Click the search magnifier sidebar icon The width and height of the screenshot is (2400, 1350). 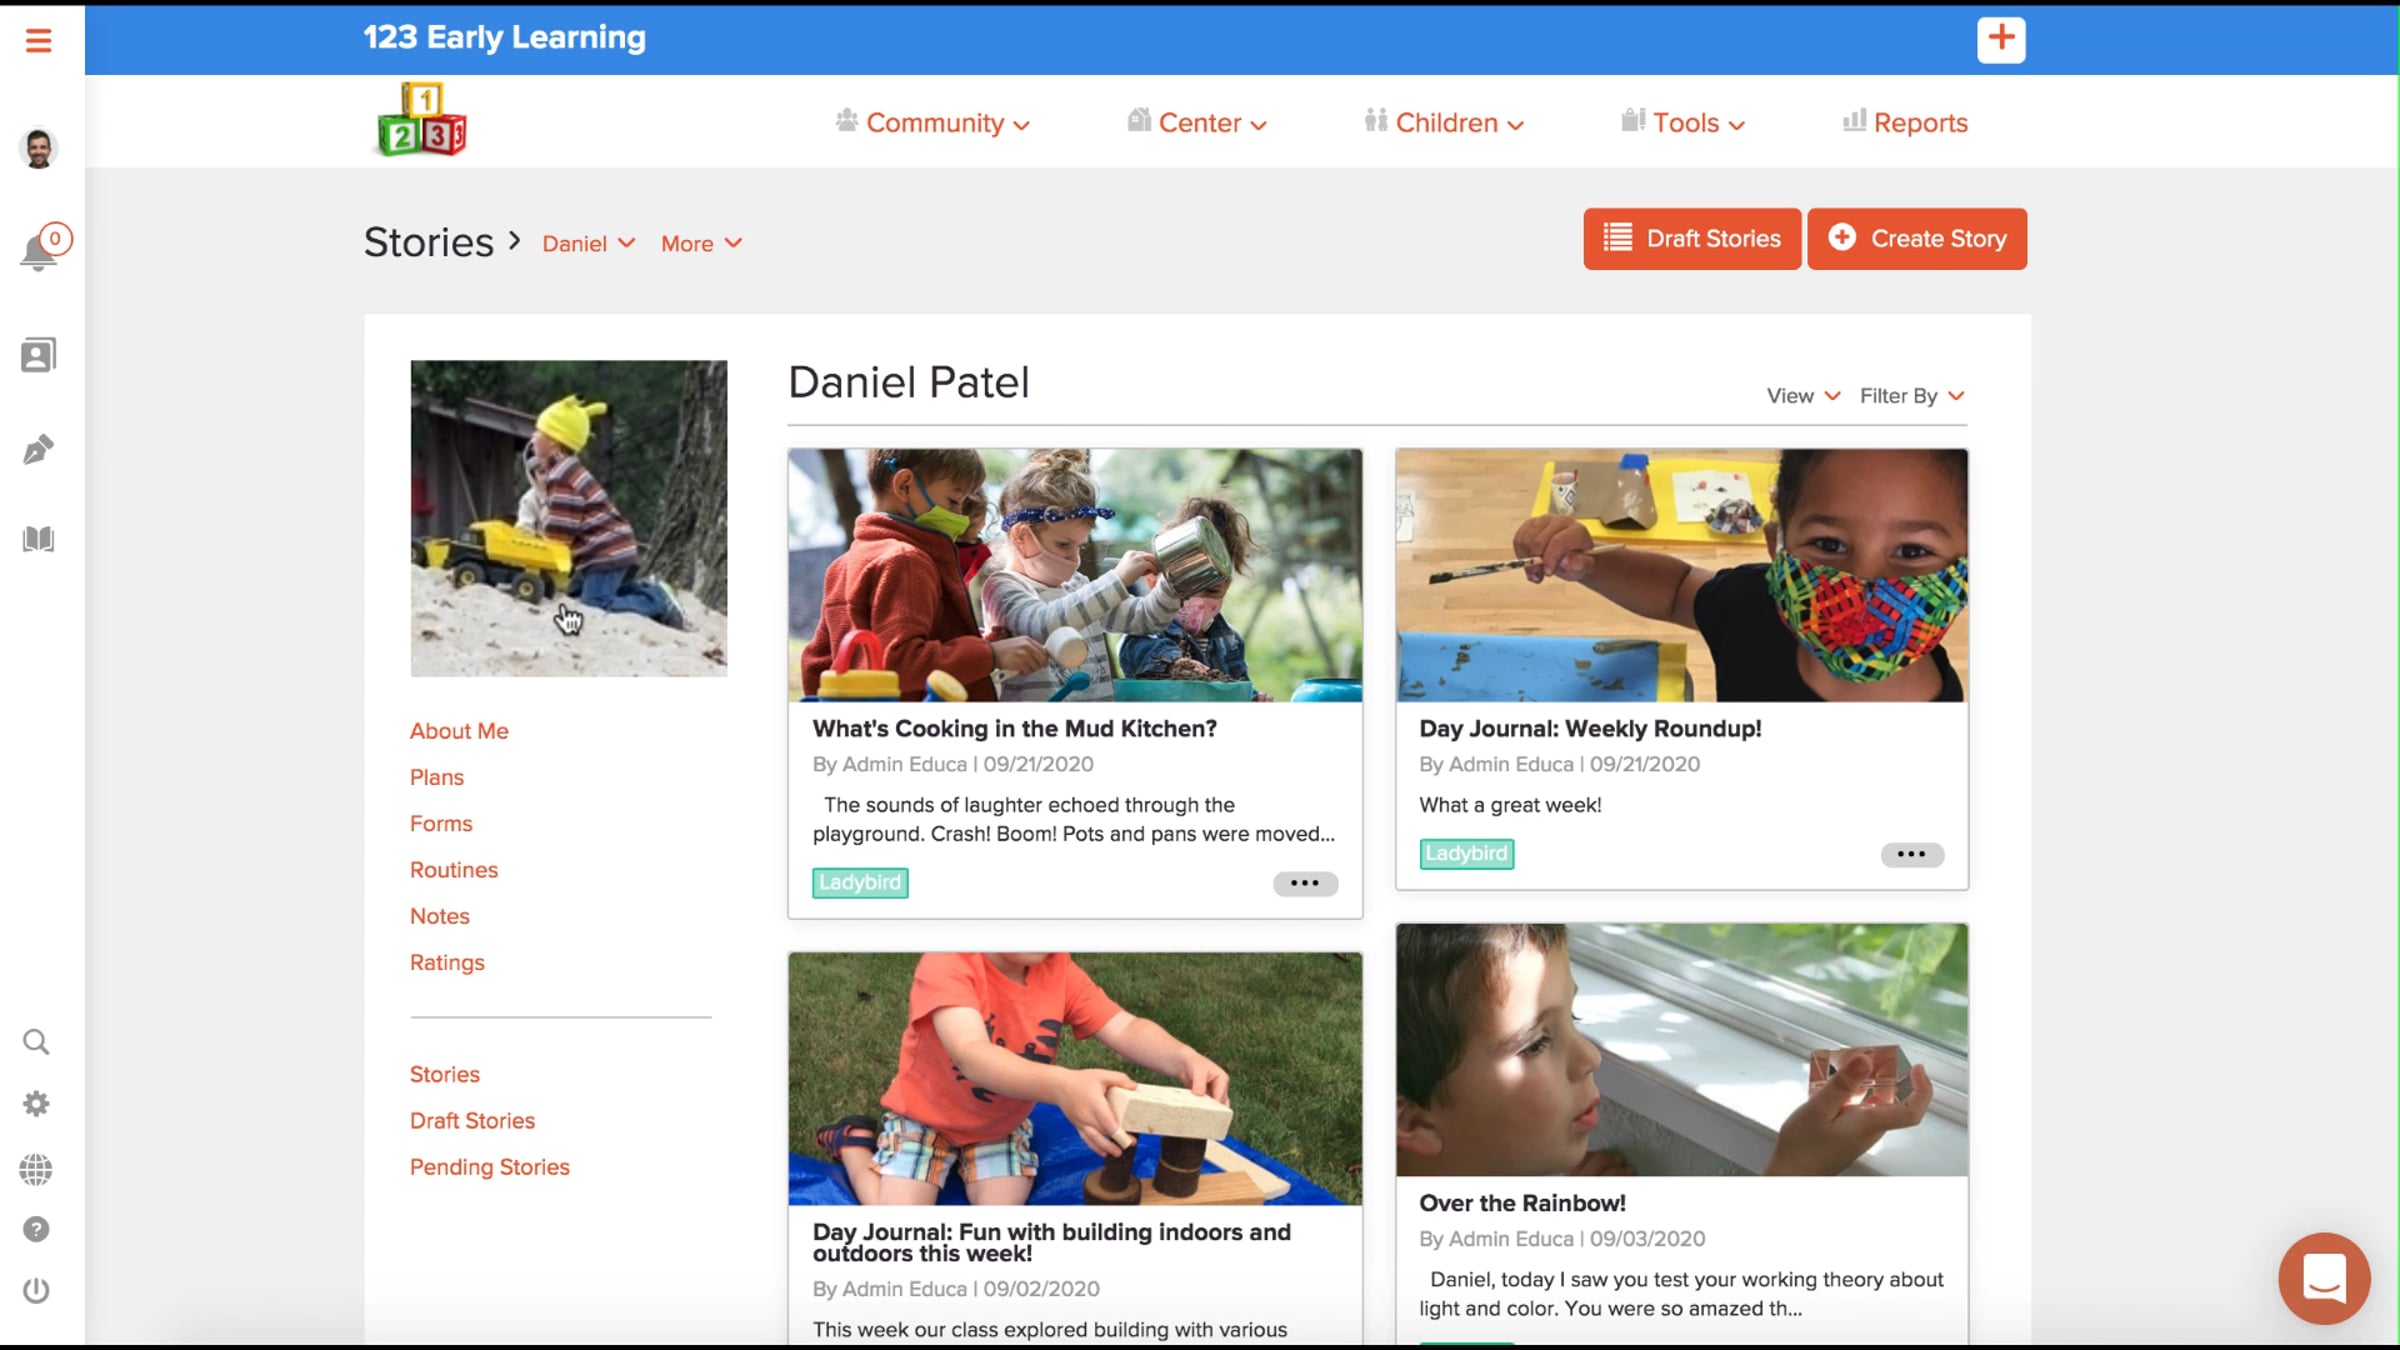tap(36, 1042)
